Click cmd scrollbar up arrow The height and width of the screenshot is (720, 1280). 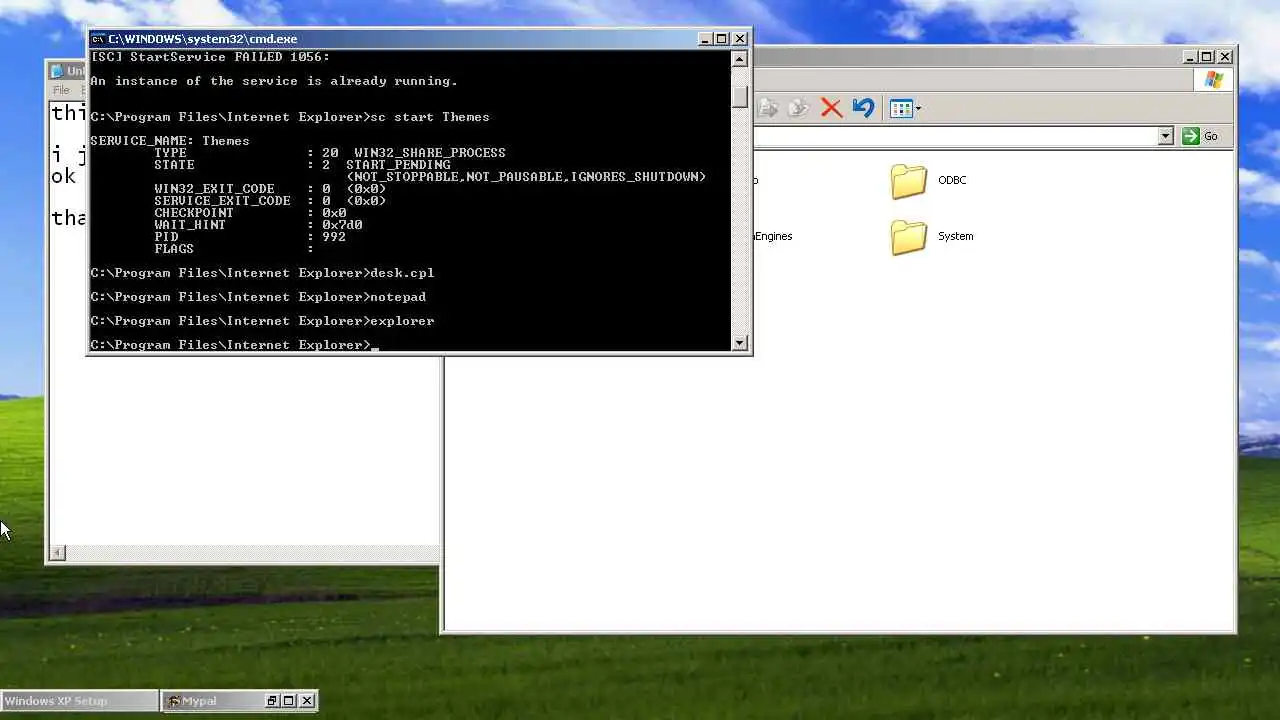740,59
